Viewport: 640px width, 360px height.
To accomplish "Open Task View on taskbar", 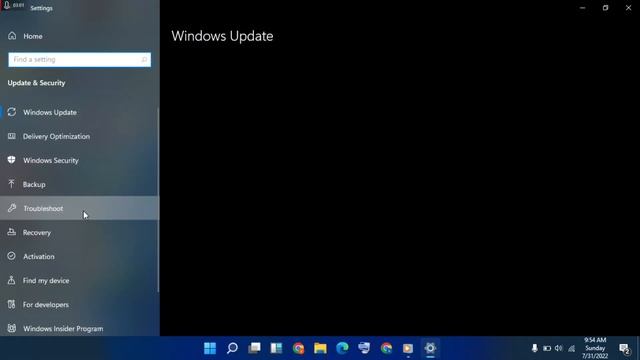I will [x=254, y=348].
